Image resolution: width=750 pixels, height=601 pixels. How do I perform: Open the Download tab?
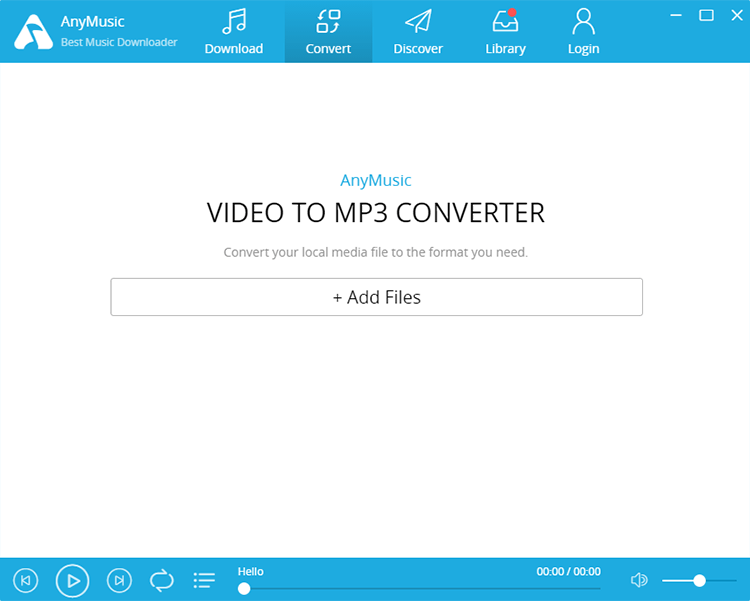(x=234, y=32)
